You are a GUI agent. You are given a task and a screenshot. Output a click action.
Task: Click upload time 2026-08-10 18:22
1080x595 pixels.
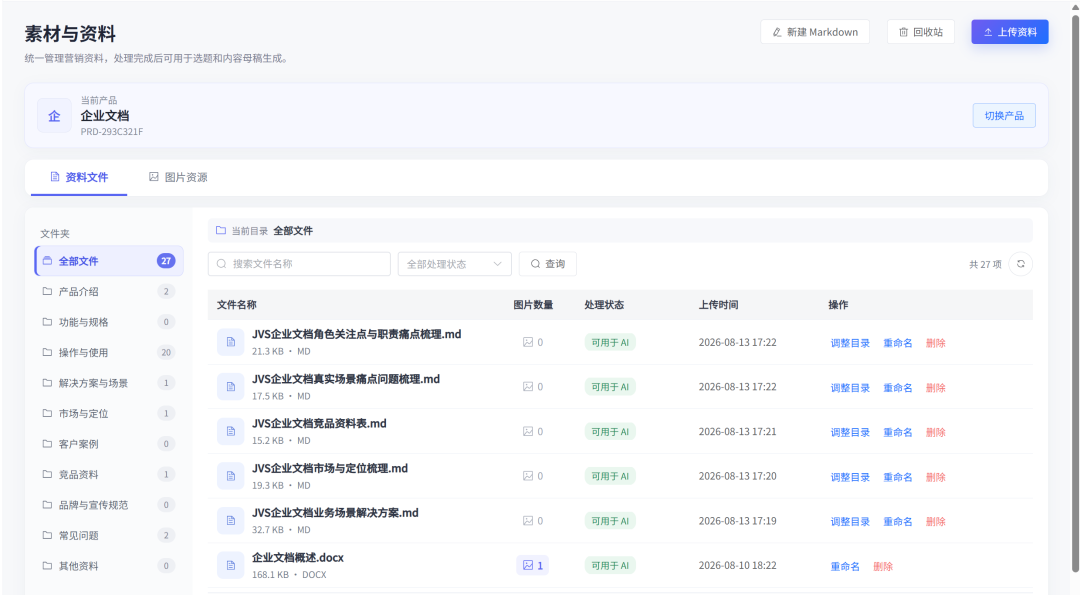pyautogui.click(x=738, y=565)
